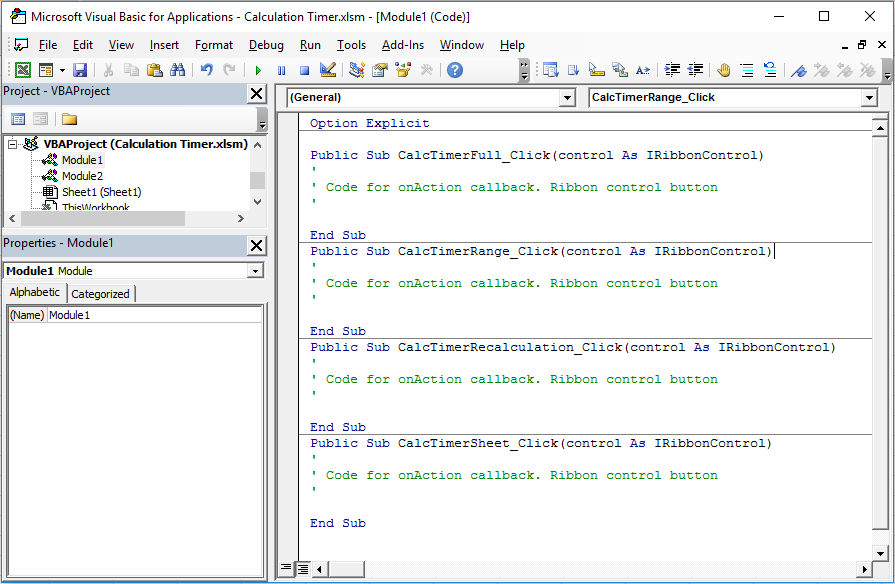895x584 pixels.
Task: Open the Properties Window toolbar icon
Action: [x=380, y=69]
